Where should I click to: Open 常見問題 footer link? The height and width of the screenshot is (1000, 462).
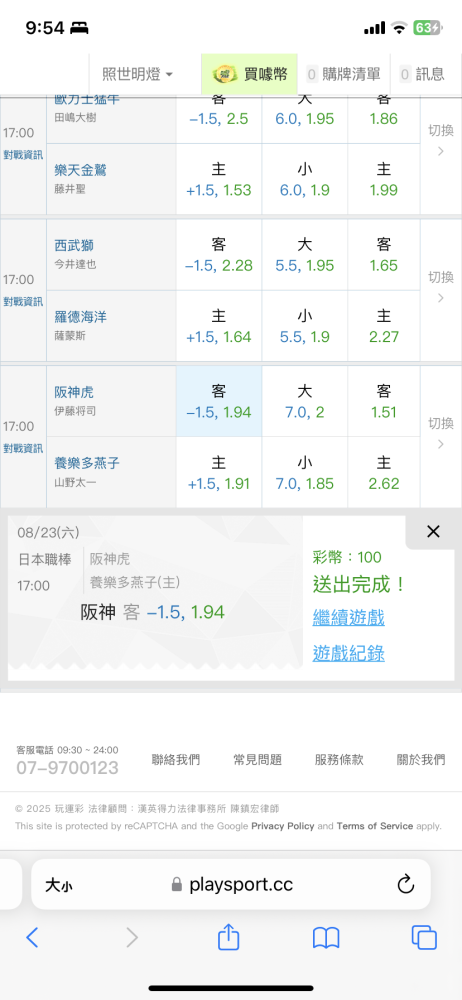tap(257, 760)
